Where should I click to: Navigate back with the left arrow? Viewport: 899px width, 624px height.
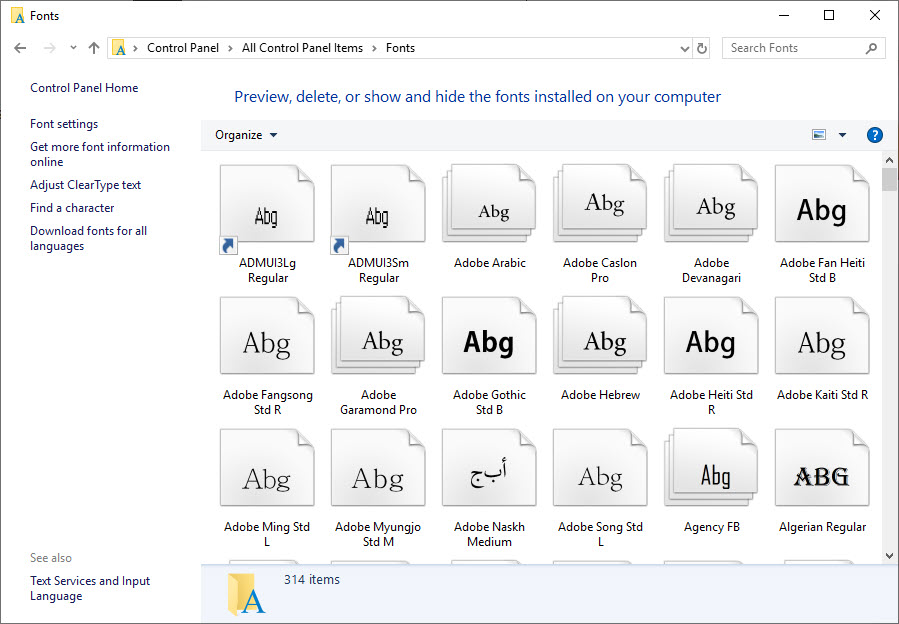pyautogui.click(x=20, y=47)
